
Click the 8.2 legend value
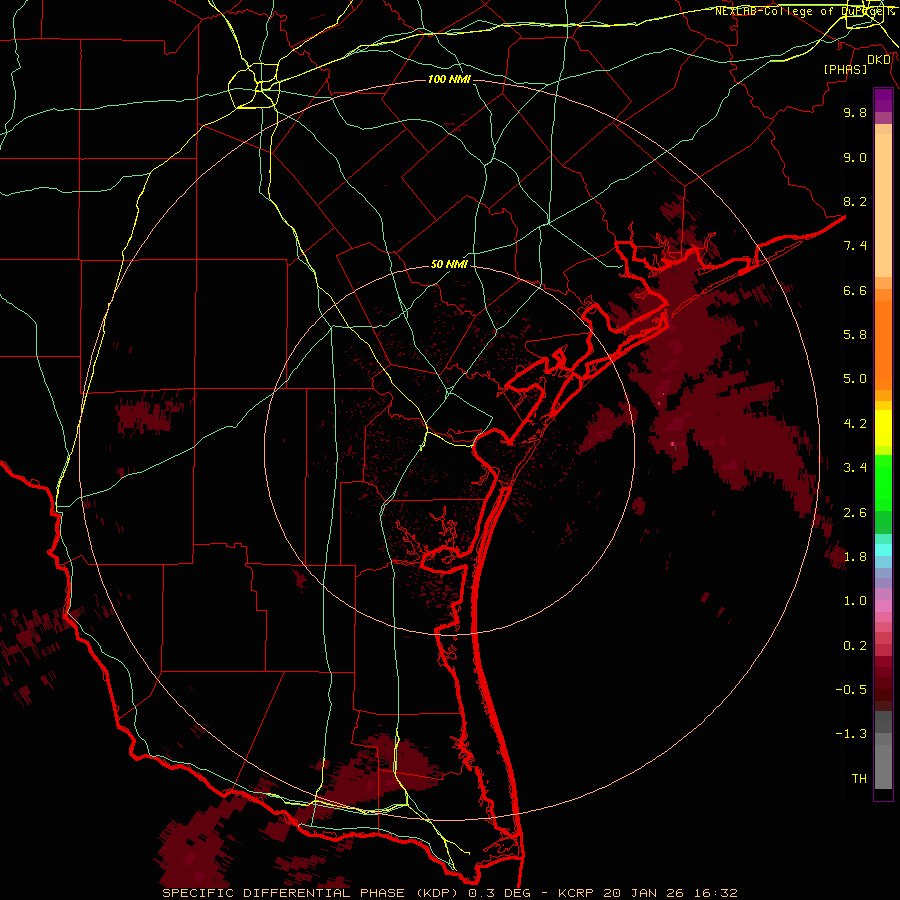coord(855,201)
